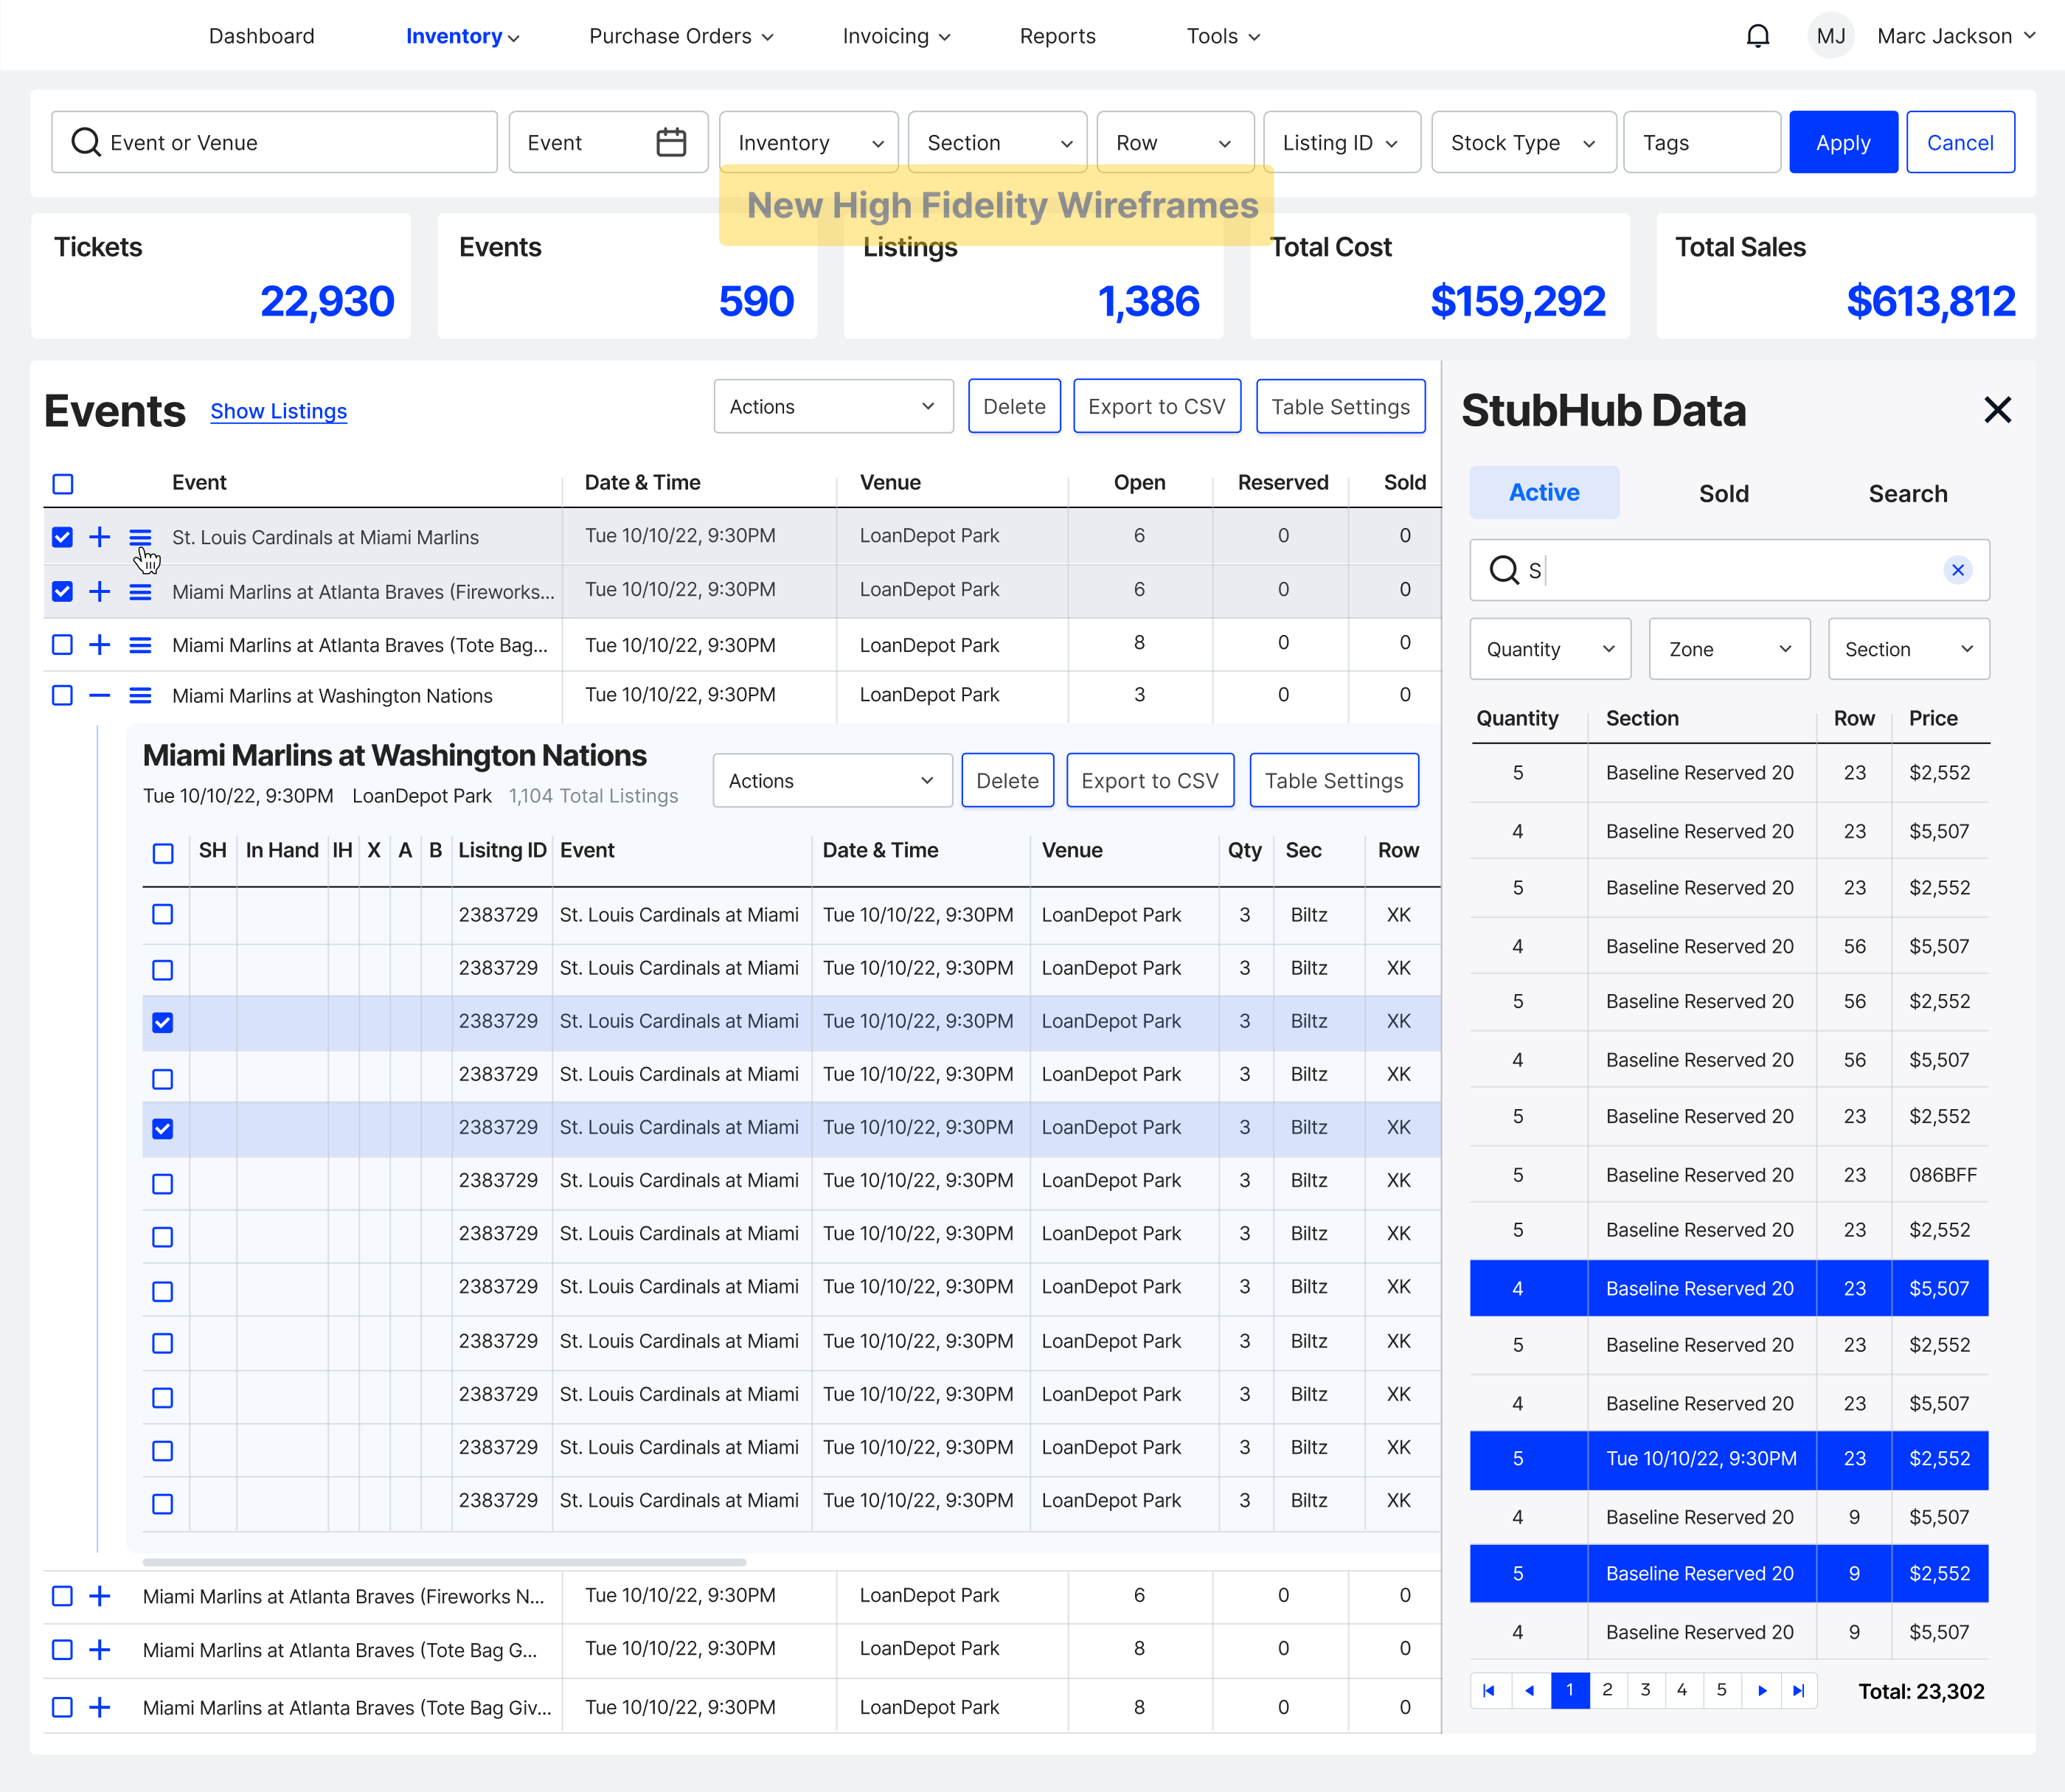Switch to the Sold tab
This screenshot has width=2065, height=1792.
tap(1723, 494)
